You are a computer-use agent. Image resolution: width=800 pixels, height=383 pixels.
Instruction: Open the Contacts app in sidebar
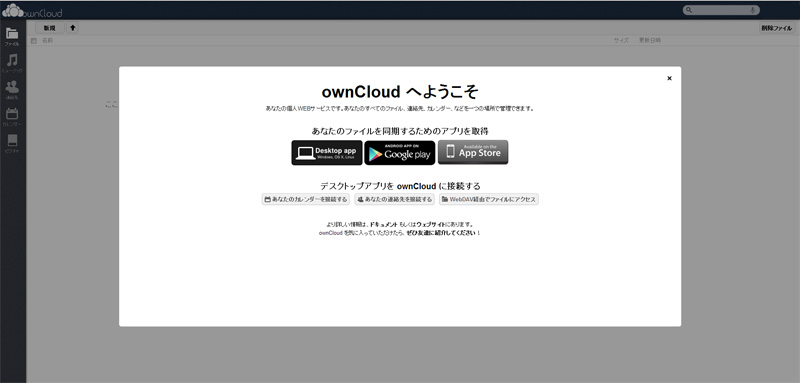[12, 90]
